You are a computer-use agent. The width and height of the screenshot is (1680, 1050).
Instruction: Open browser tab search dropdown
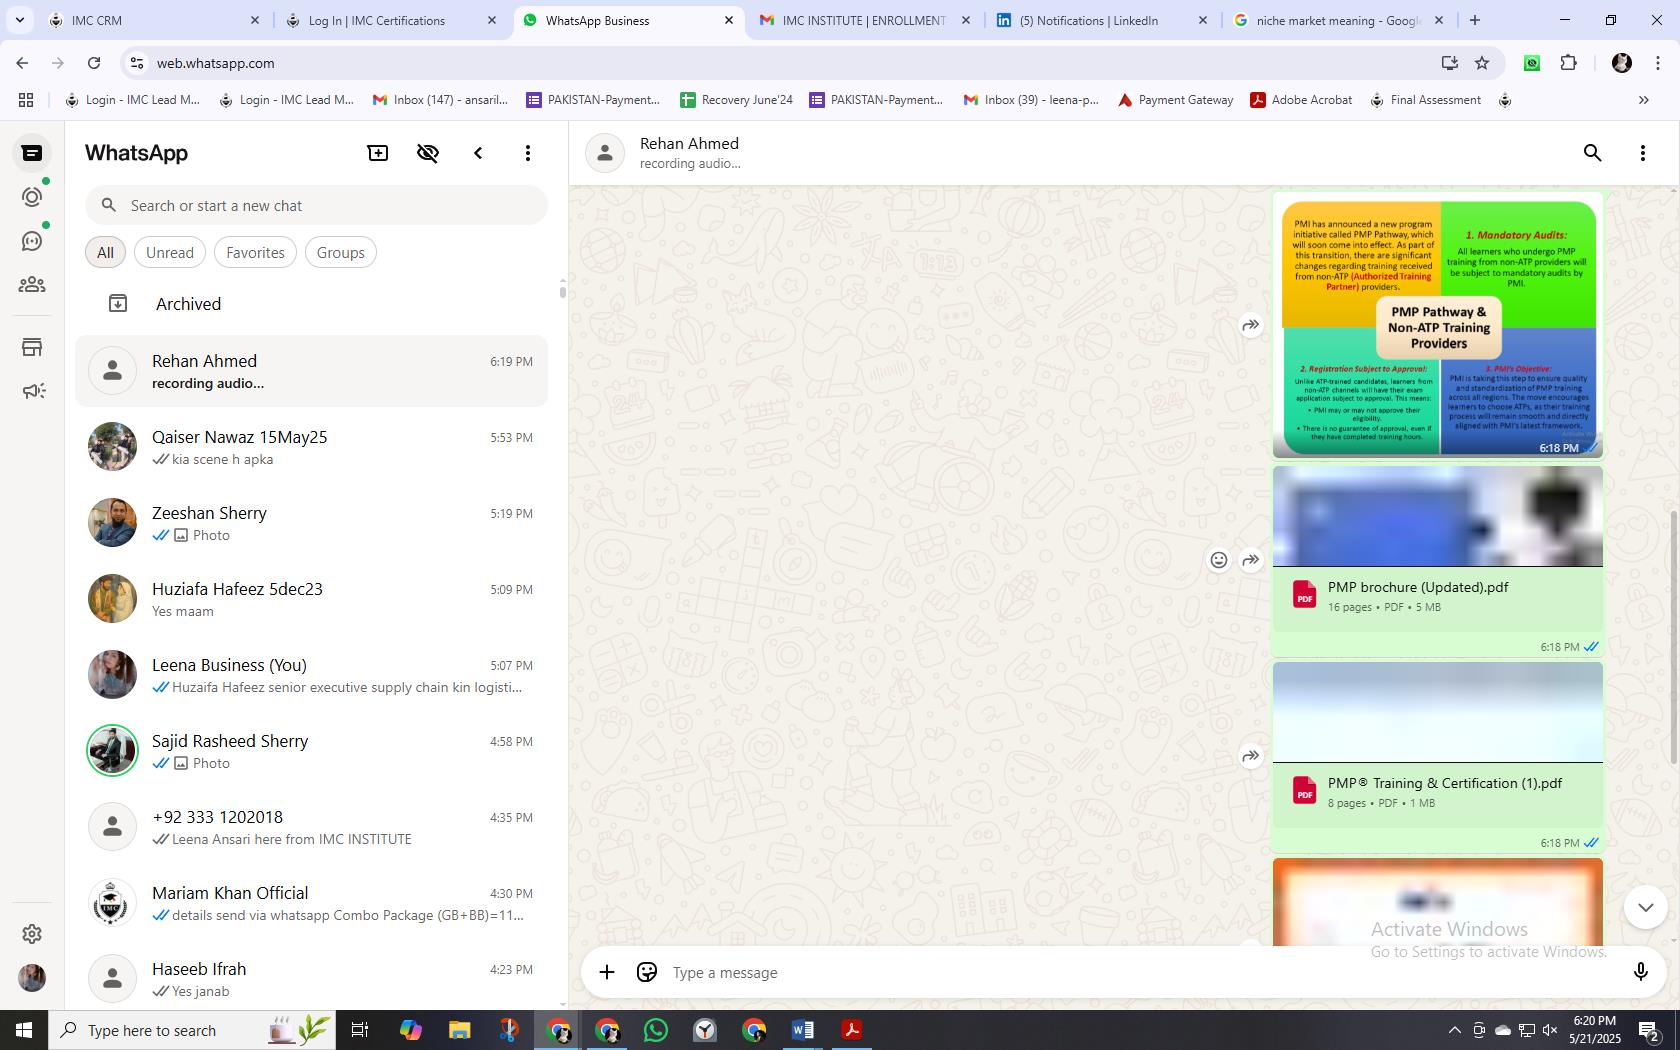pos(19,20)
